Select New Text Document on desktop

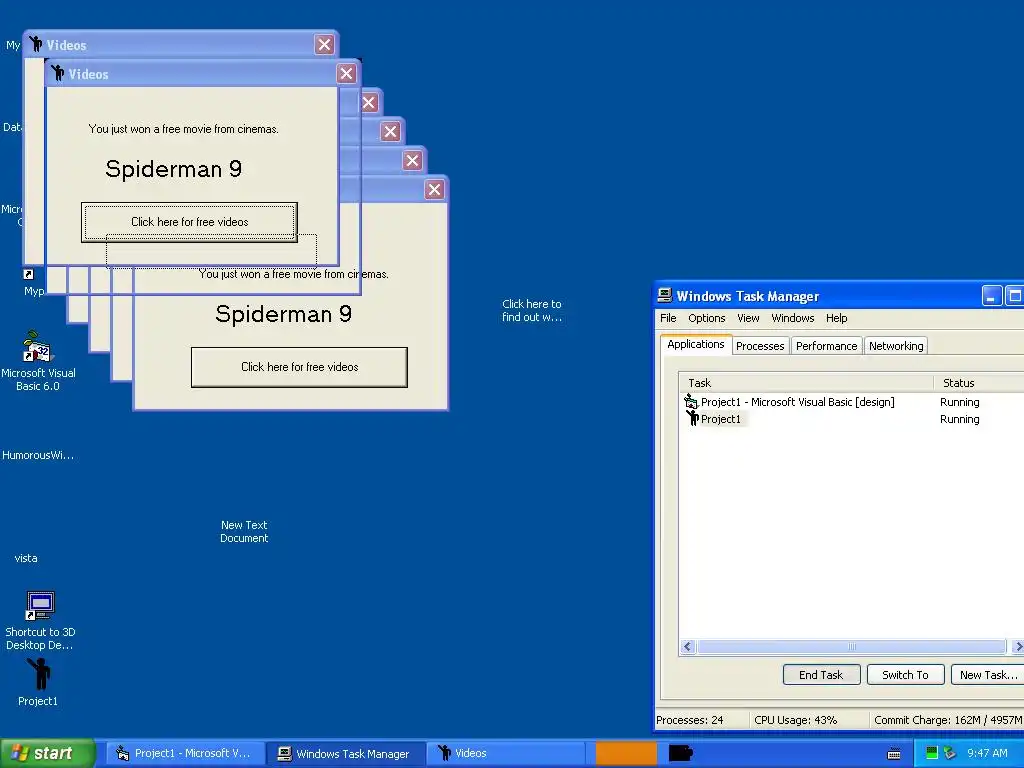(244, 532)
